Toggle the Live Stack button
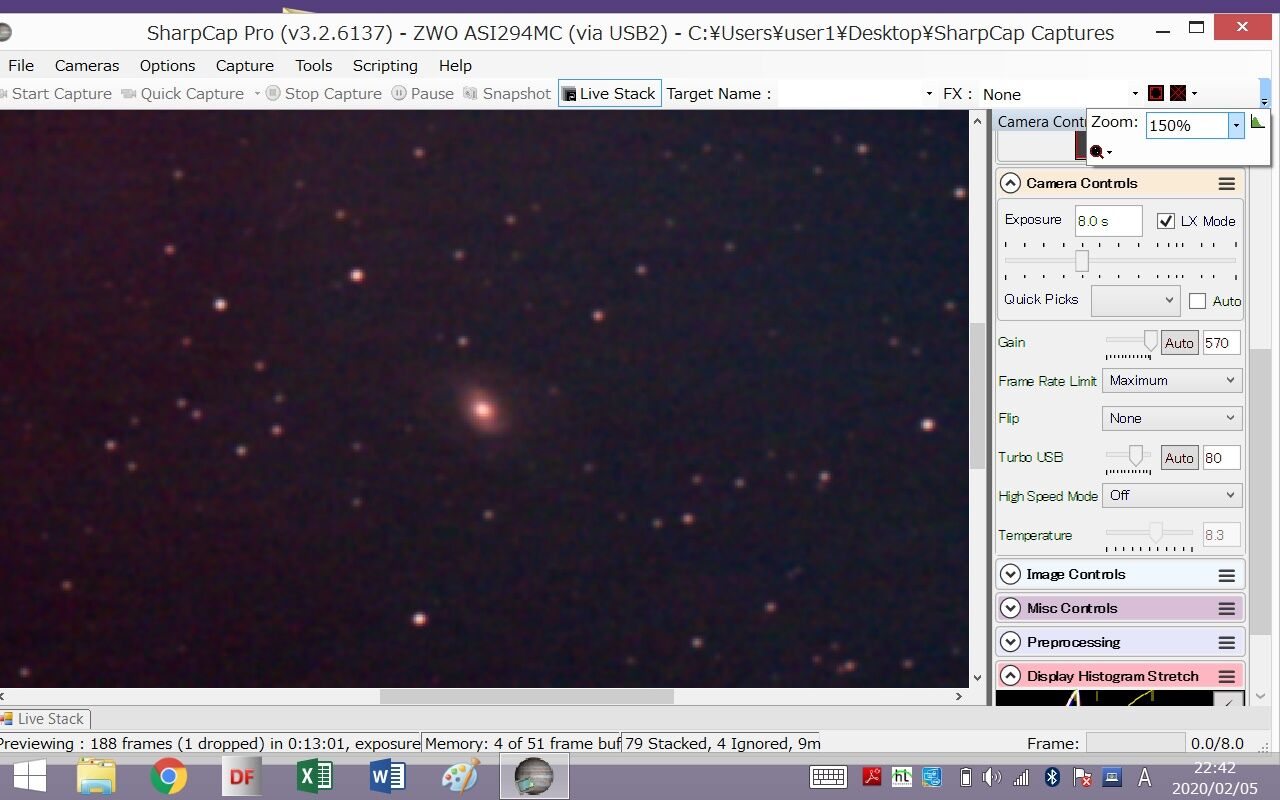This screenshot has height=800, width=1280. [609, 93]
